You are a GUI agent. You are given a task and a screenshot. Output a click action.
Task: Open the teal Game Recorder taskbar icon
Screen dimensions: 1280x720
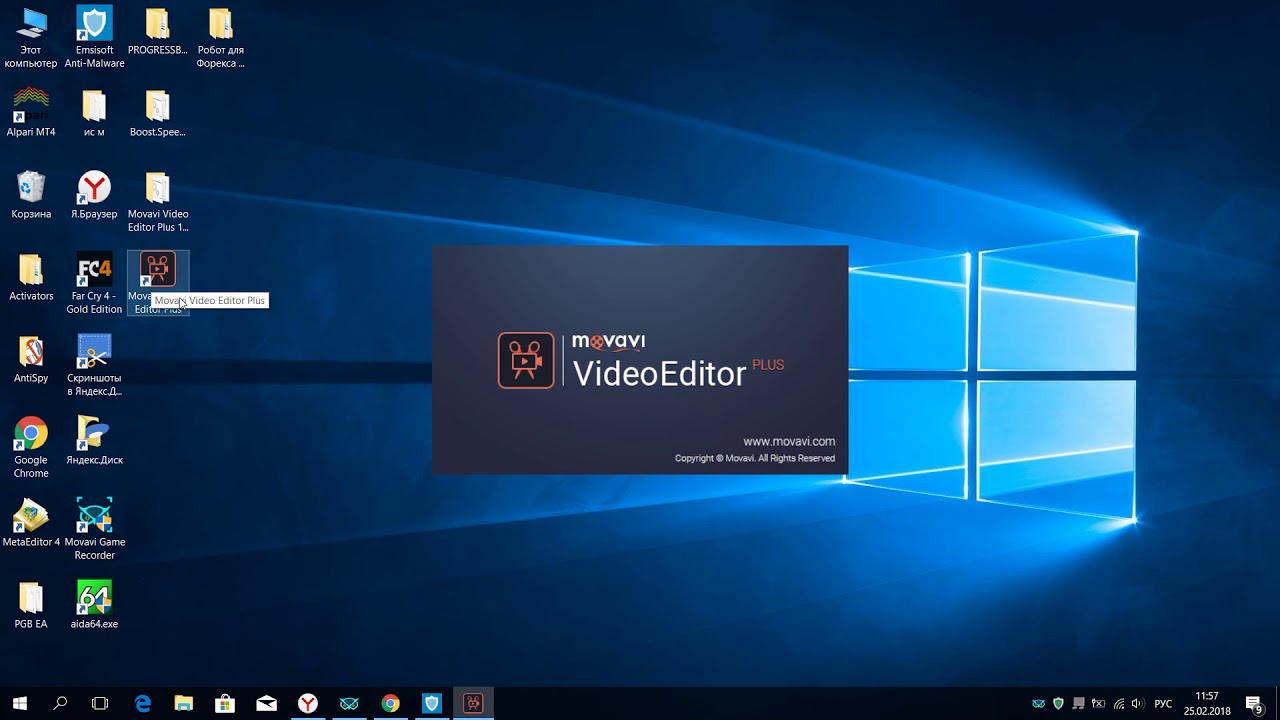[349, 704]
